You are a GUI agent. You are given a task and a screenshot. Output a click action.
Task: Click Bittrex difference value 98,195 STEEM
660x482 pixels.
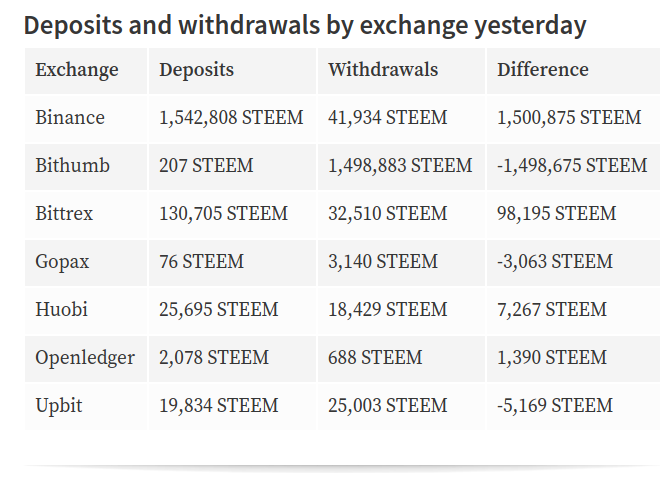pos(556,213)
